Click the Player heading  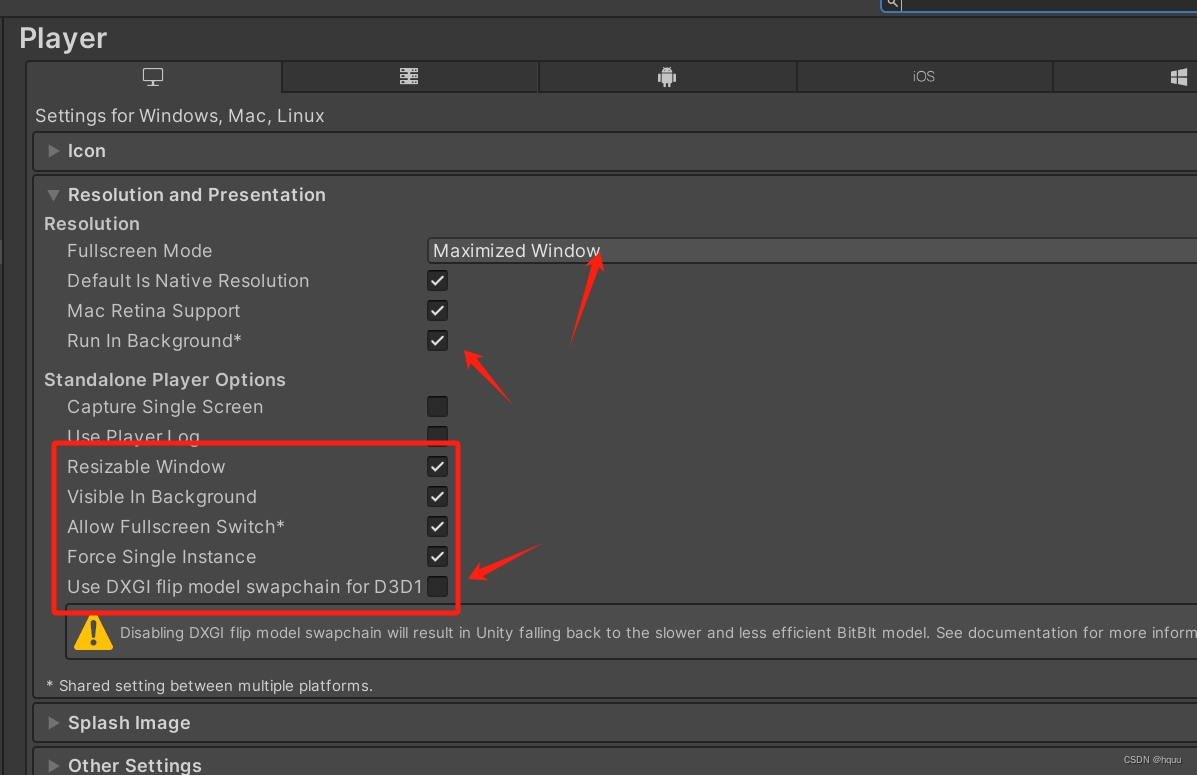coord(63,38)
